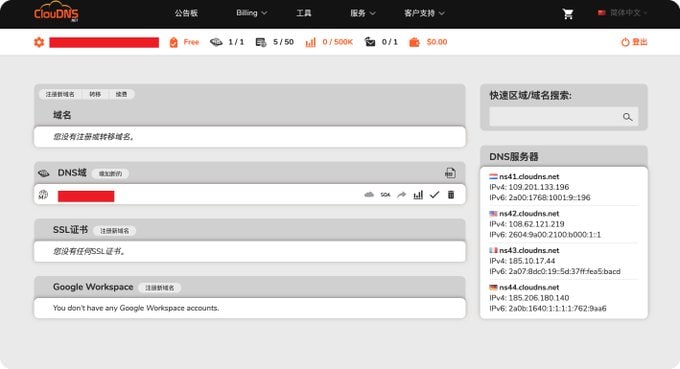Click the share arrow icon in the zone row
Image resolution: width=680 pixels, height=369 pixels.
point(402,195)
